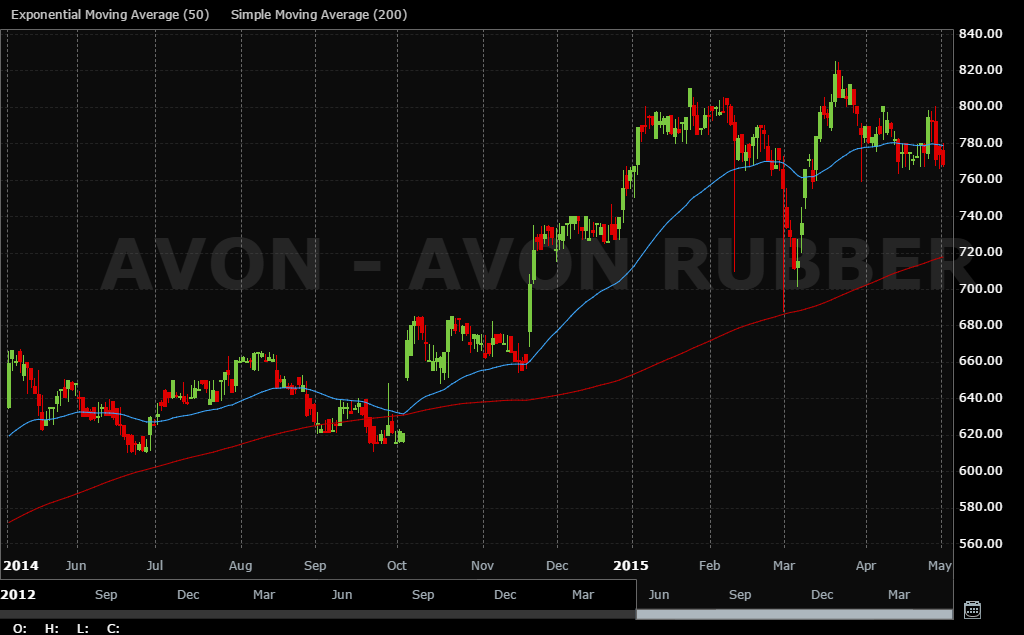1024x635 pixels.
Task: Click the Simple Moving Average (200) legend
Action: pyautogui.click(x=319, y=14)
